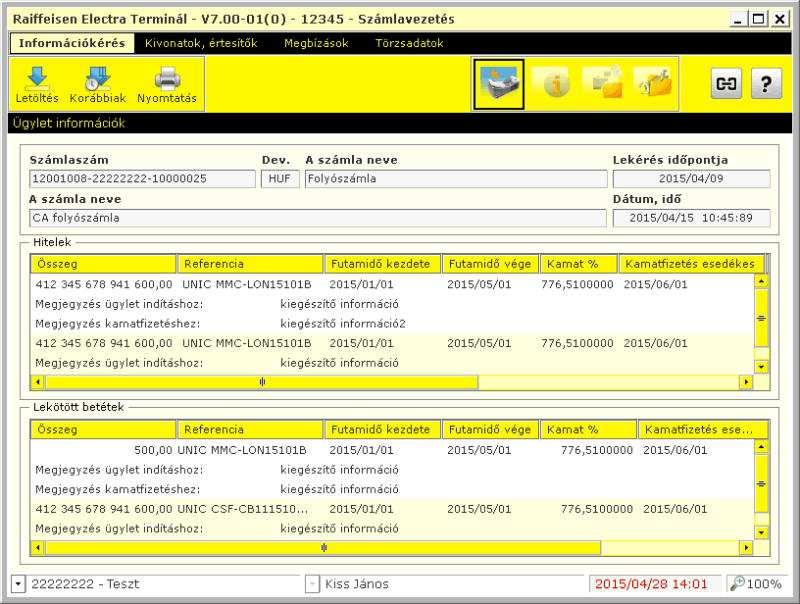
Task: Sort Hitelek by Futamidő kezdete header
Action: click(382, 264)
